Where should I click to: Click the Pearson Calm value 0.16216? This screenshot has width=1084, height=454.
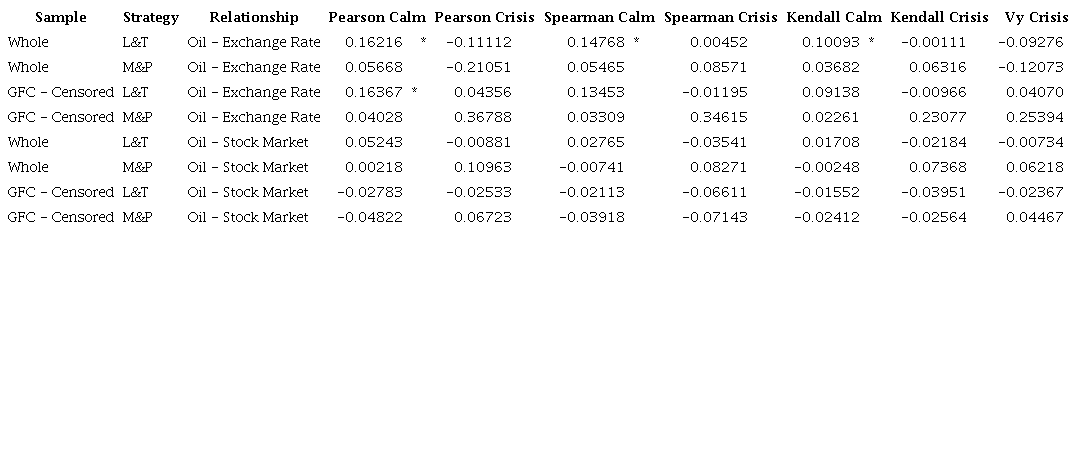(x=374, y=42)
